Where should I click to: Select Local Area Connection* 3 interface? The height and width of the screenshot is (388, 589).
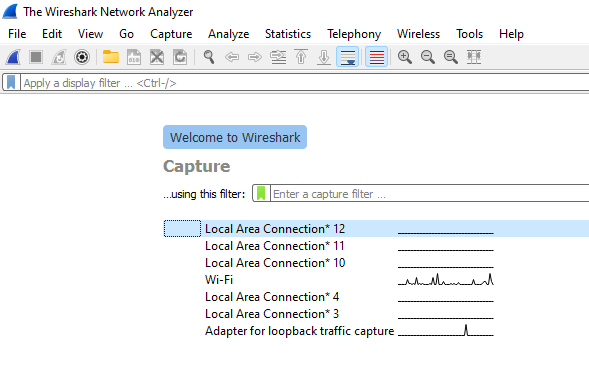376,314
